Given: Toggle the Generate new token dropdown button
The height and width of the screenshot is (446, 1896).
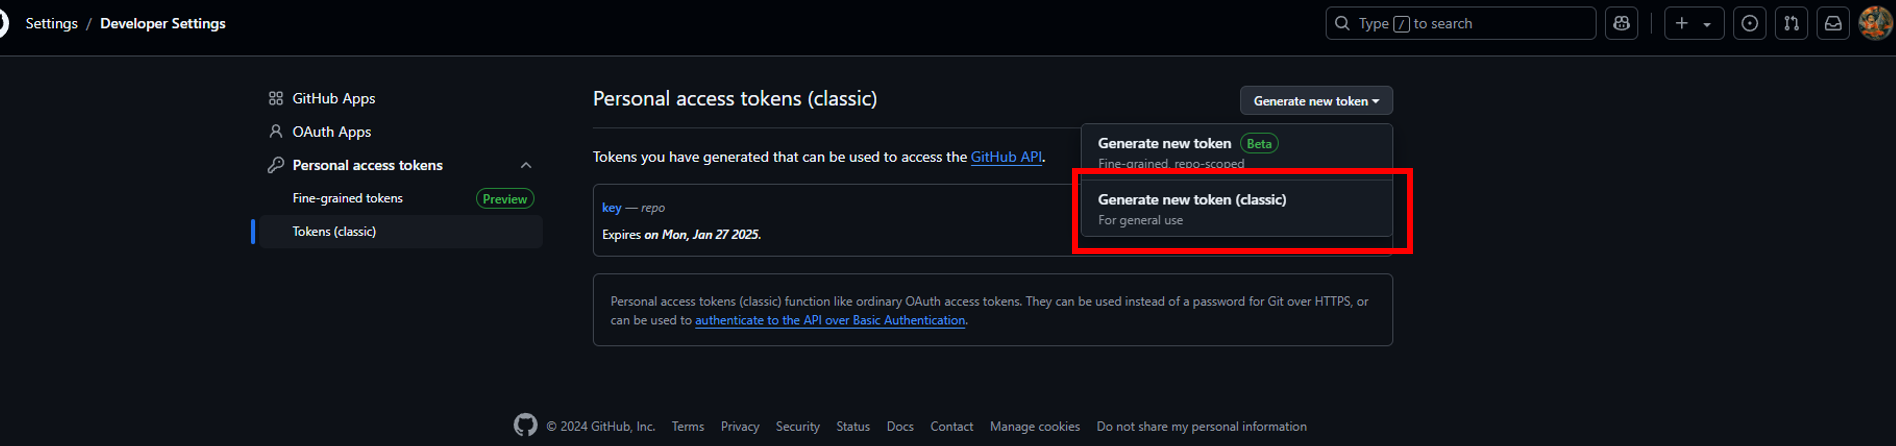Looking at the screenshot, I should (1316, 101).
